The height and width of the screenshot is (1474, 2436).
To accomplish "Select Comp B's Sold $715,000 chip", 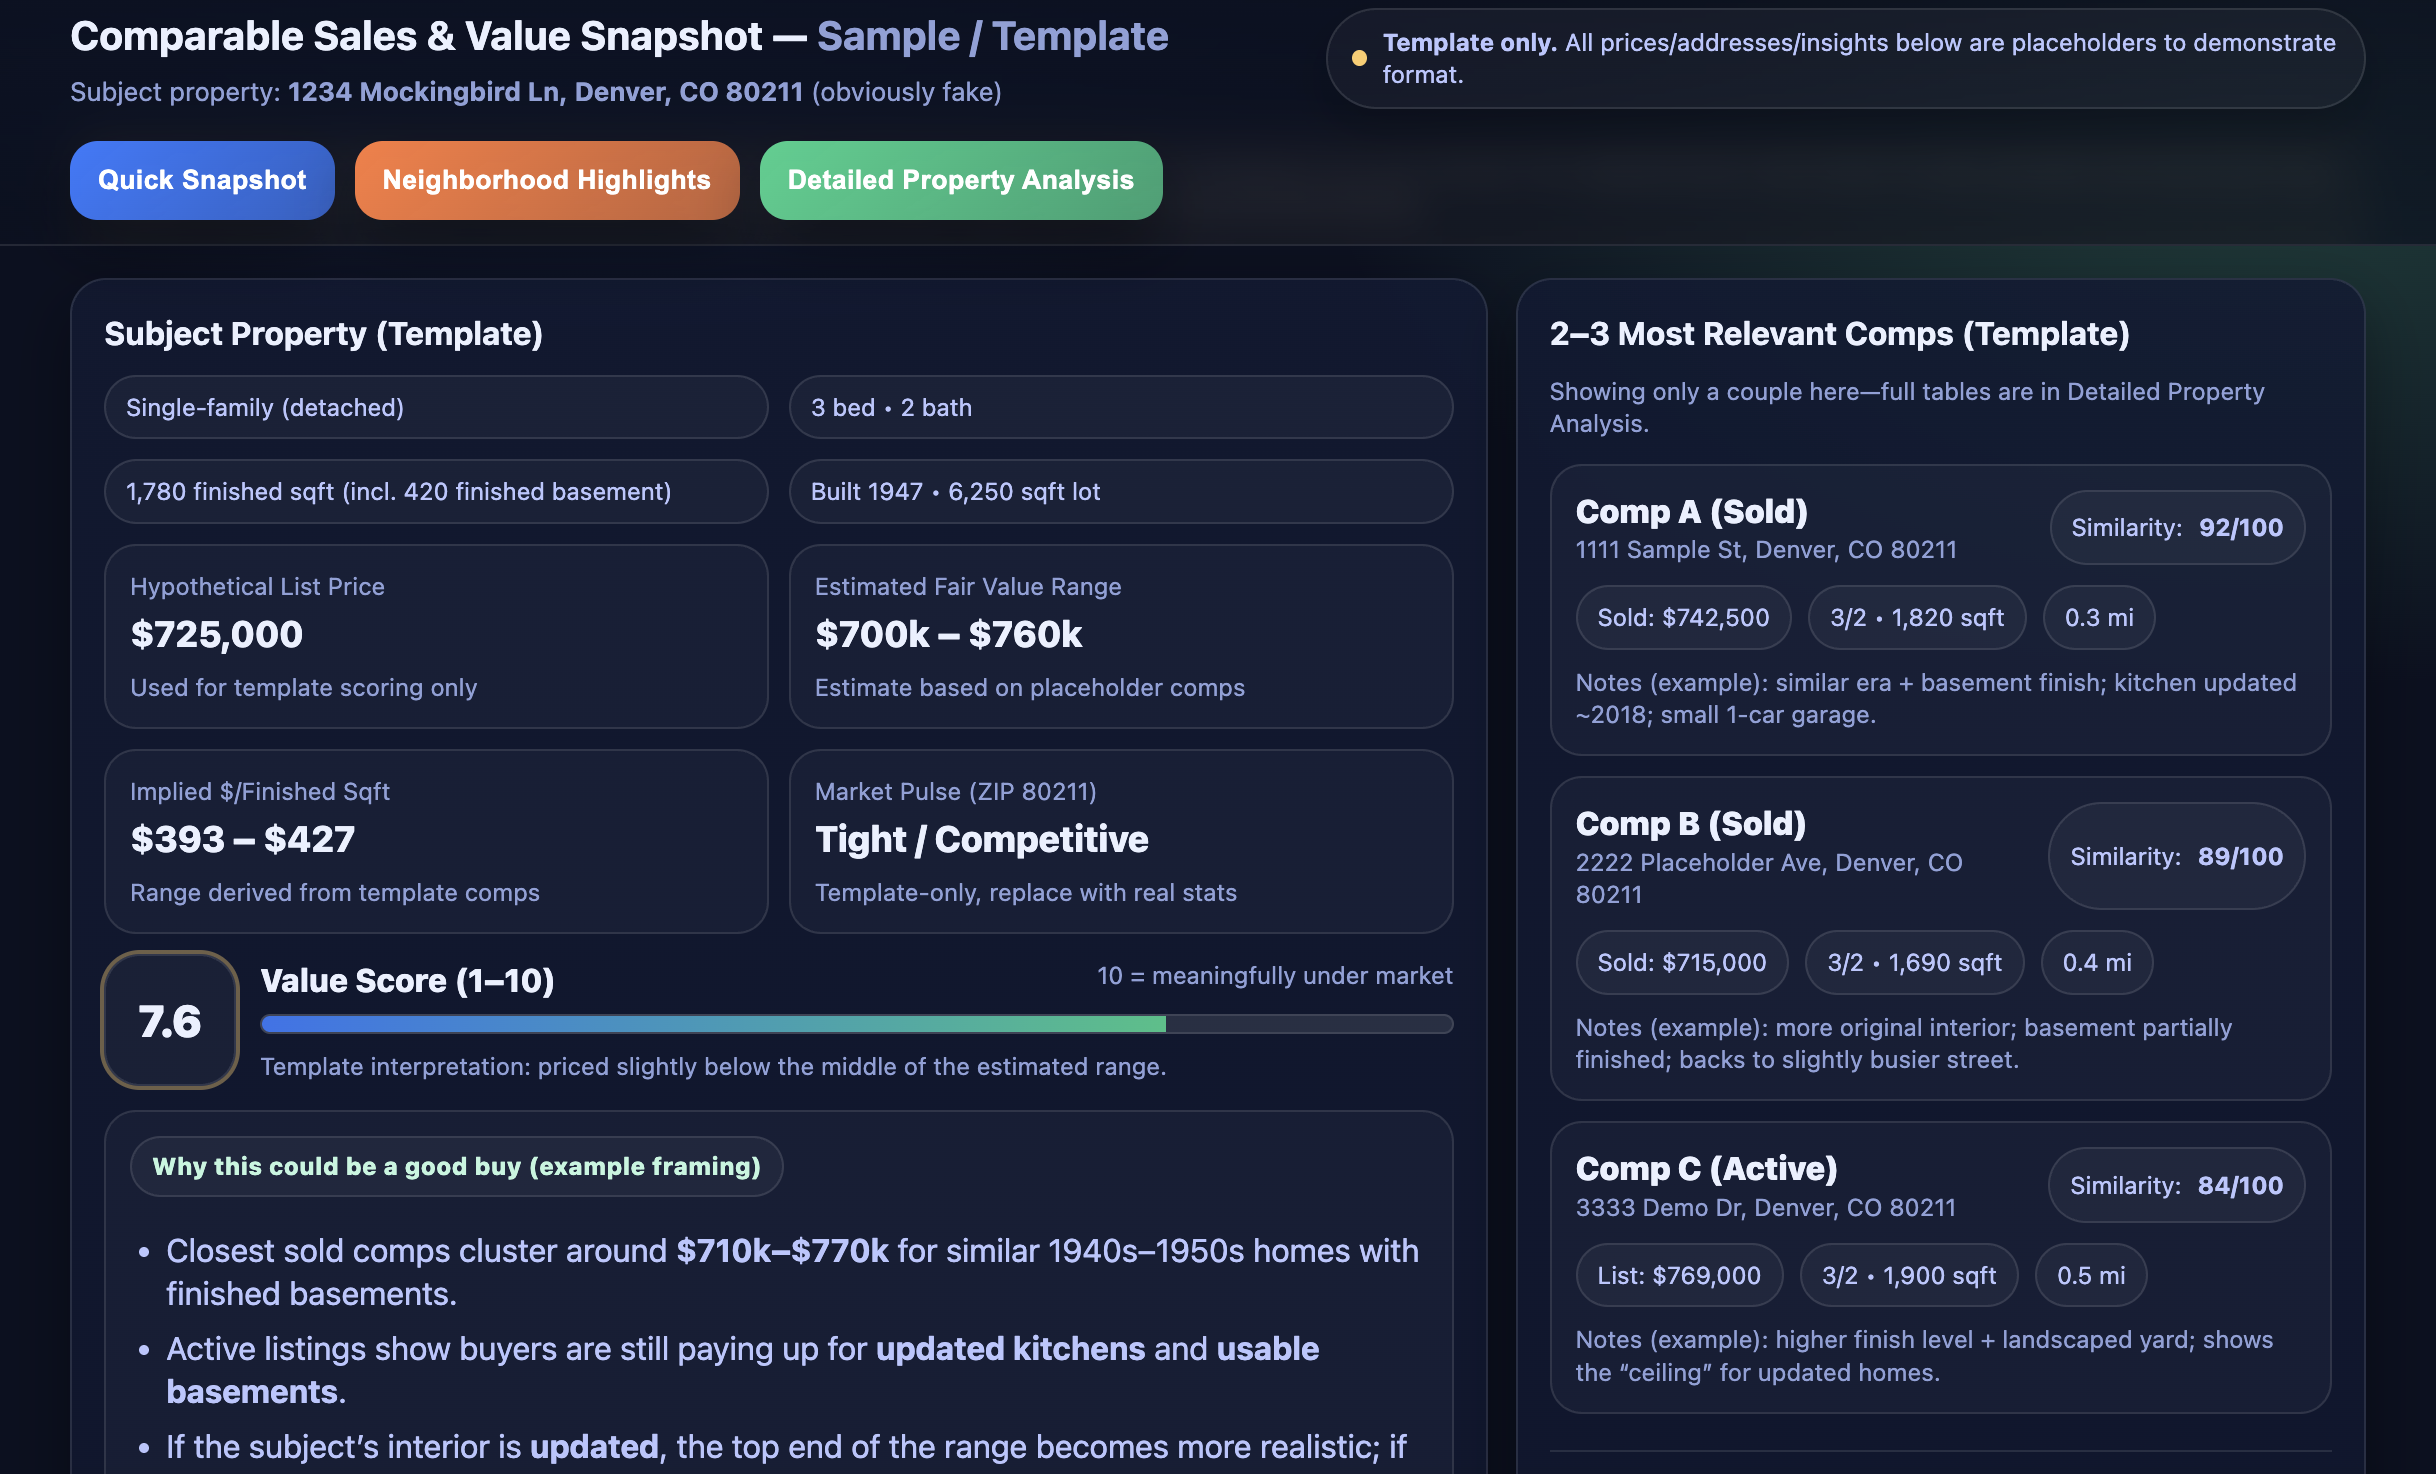I will coord(1681,962).
